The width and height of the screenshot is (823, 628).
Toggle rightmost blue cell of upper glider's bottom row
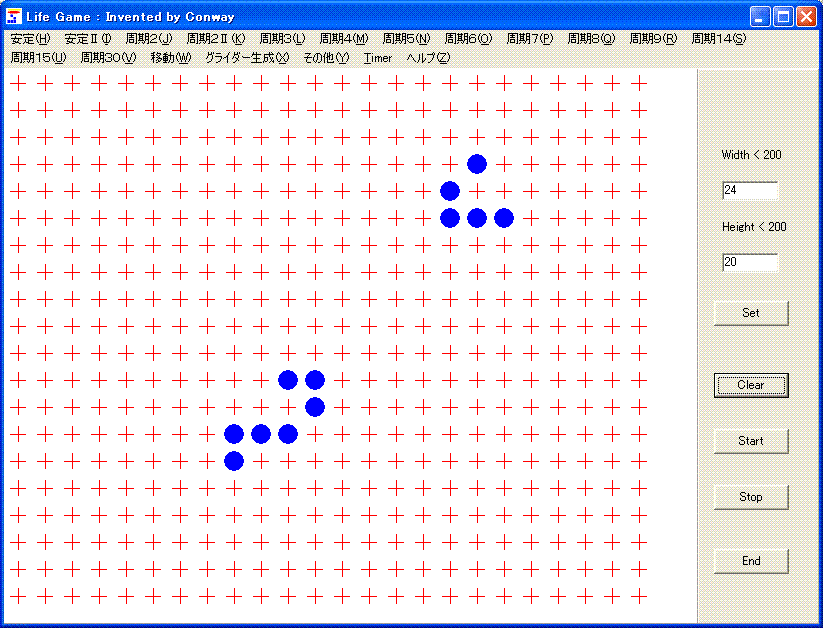504,218
